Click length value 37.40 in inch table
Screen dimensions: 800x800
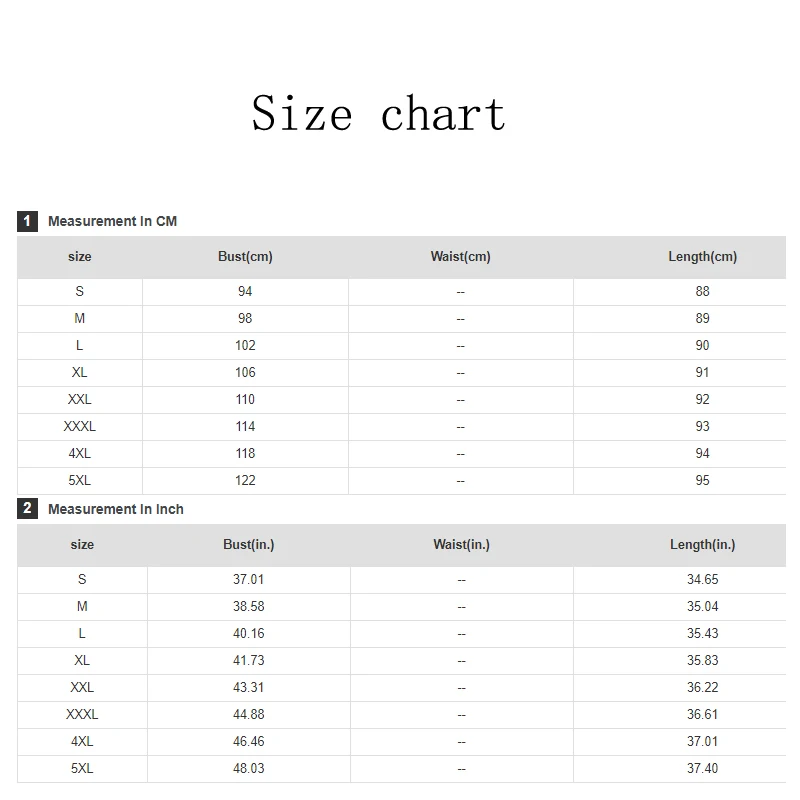(702, 768)
